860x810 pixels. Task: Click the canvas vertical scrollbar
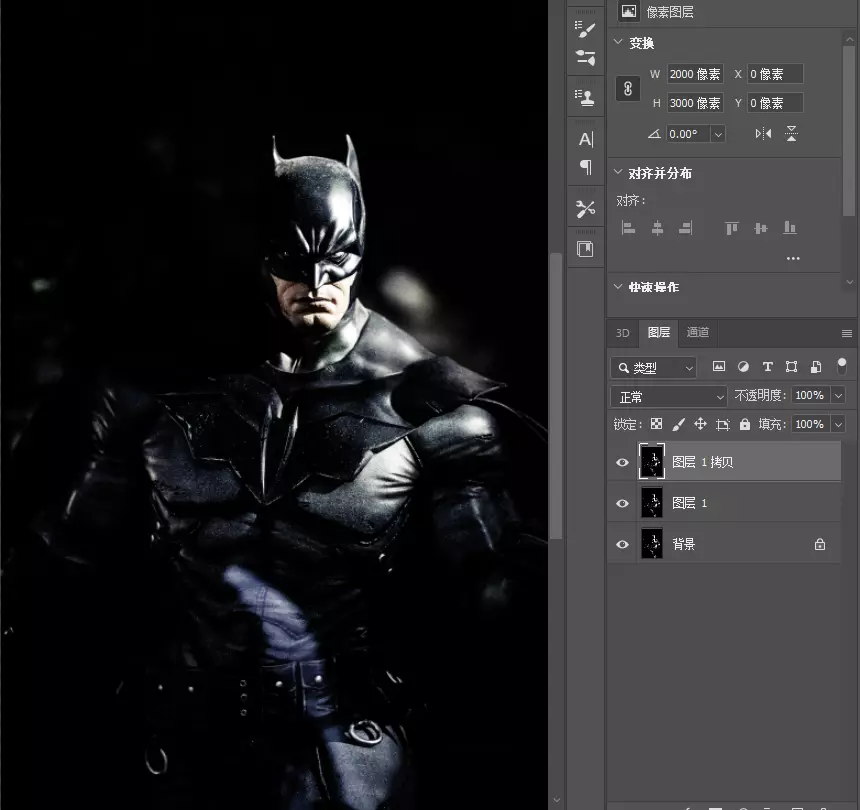pos(556,395)
